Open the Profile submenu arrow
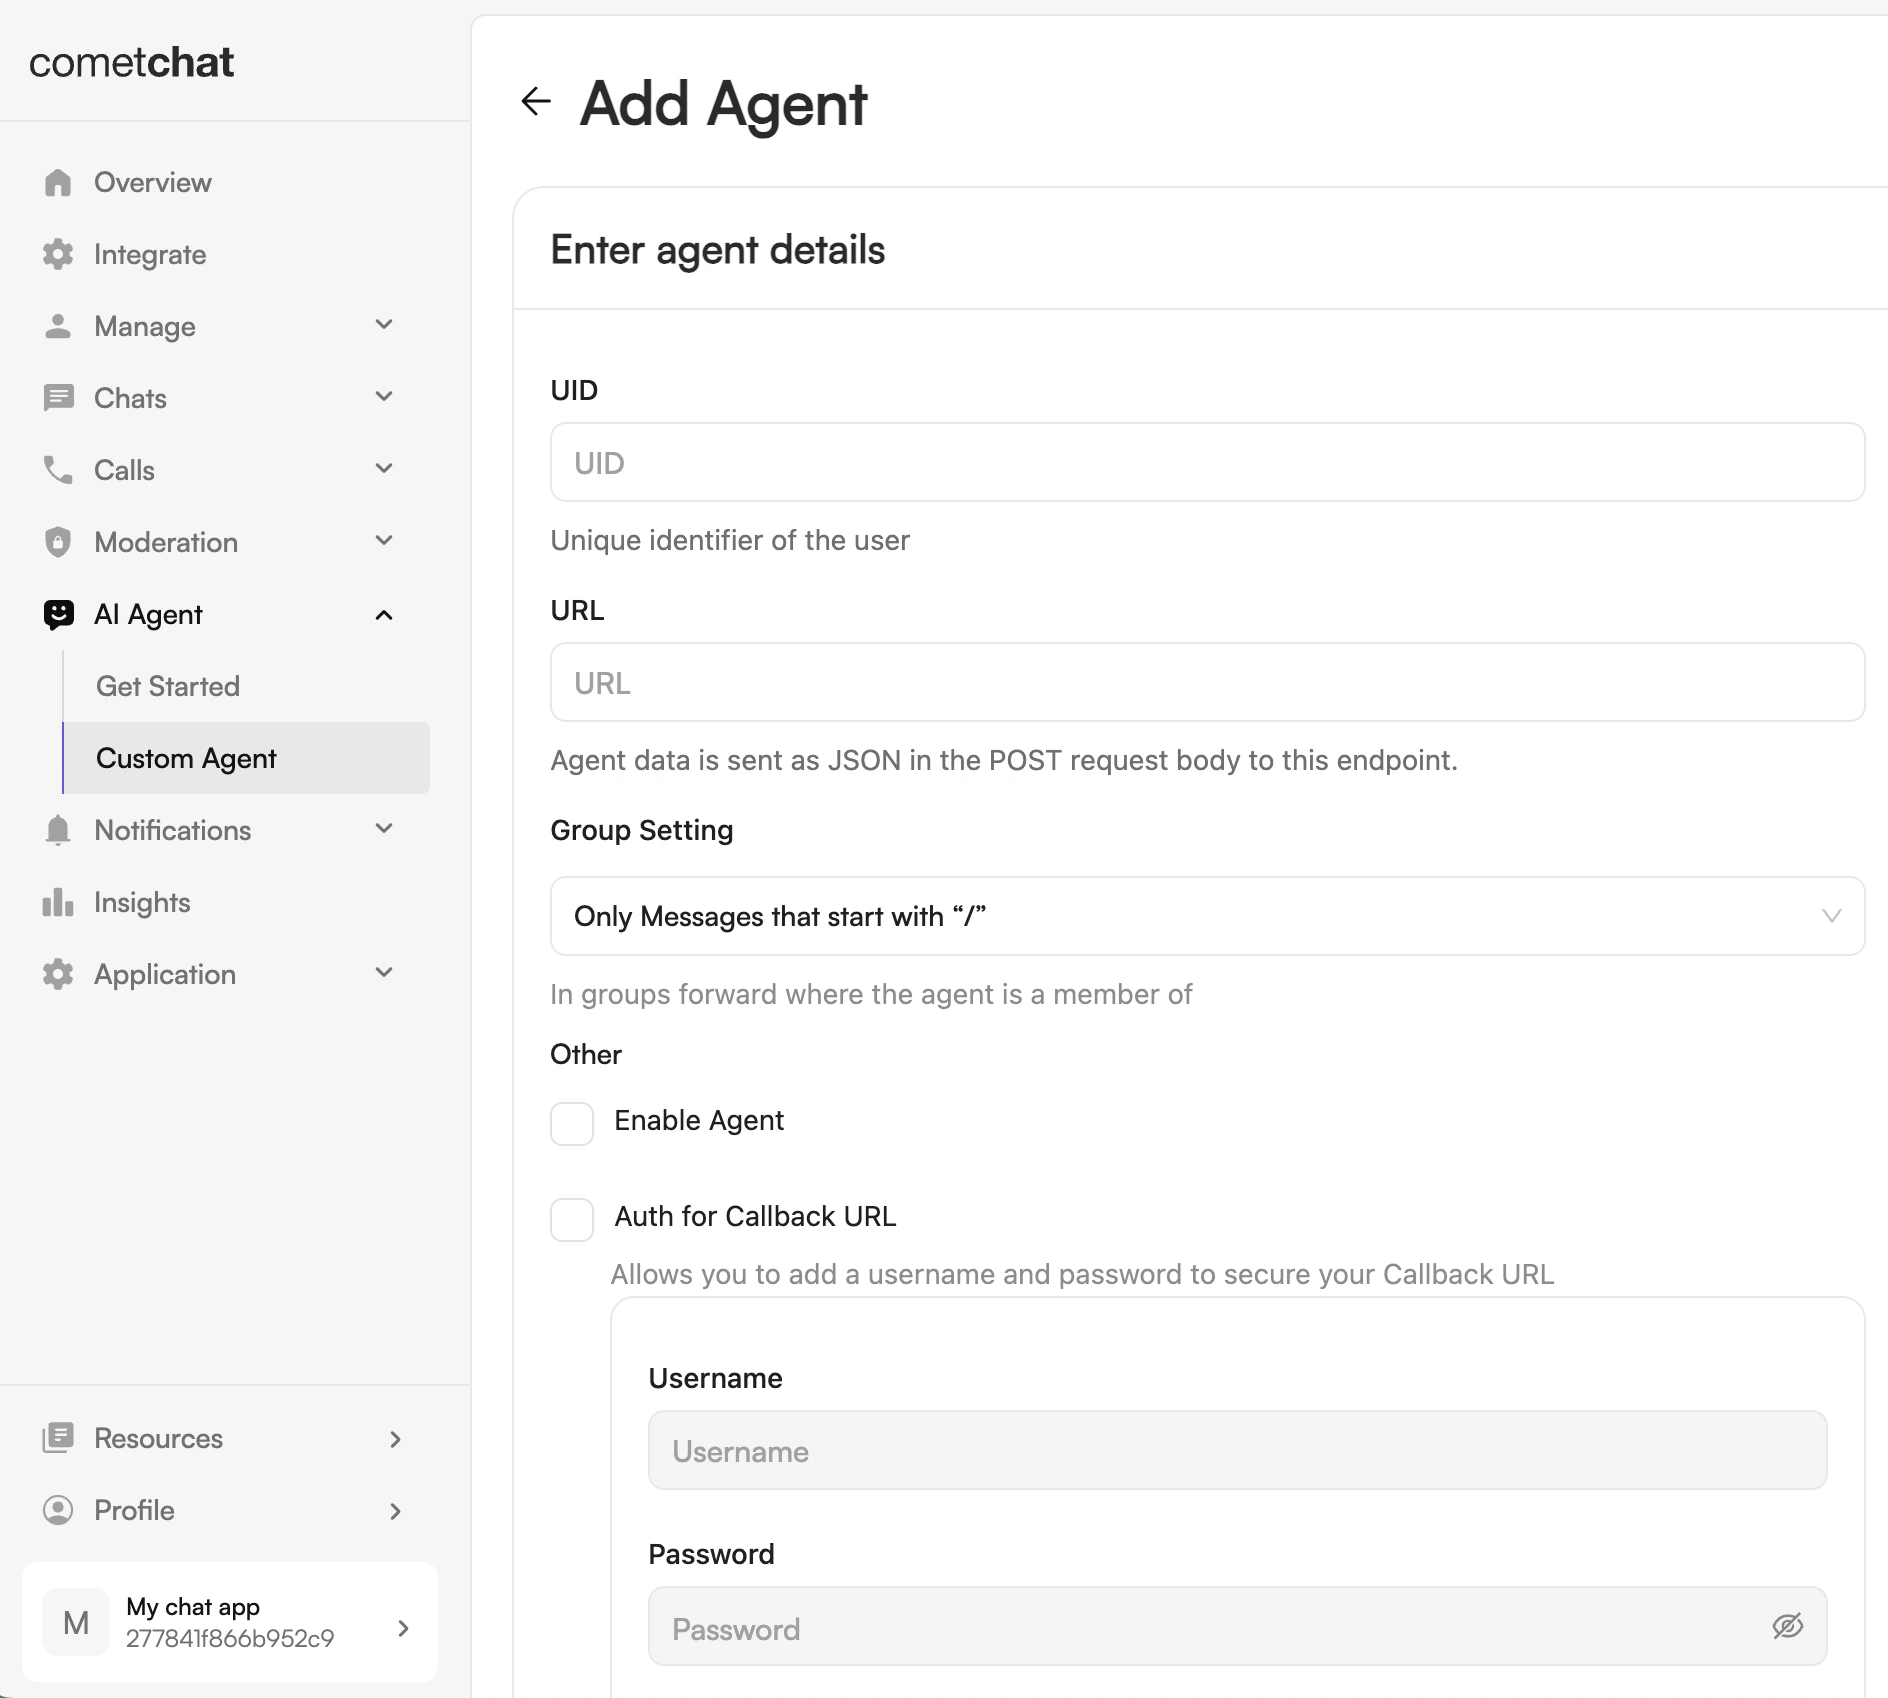The height and width of the screenshot is (1698, 1888). pyautogui.click(x=396, y=1511)
